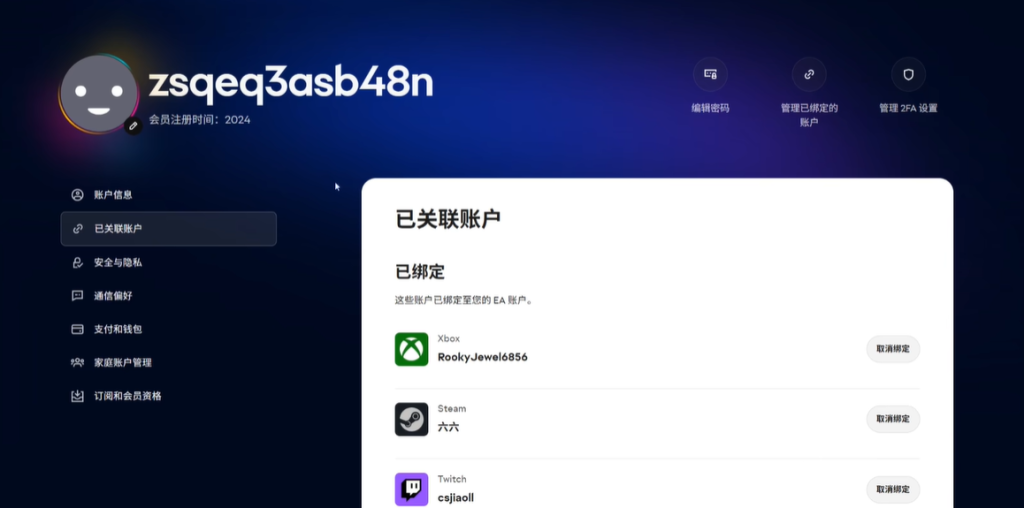The width and height of the screenshot is (1024, 508).
Task: Click the profile avatar image
Action: 98,93
